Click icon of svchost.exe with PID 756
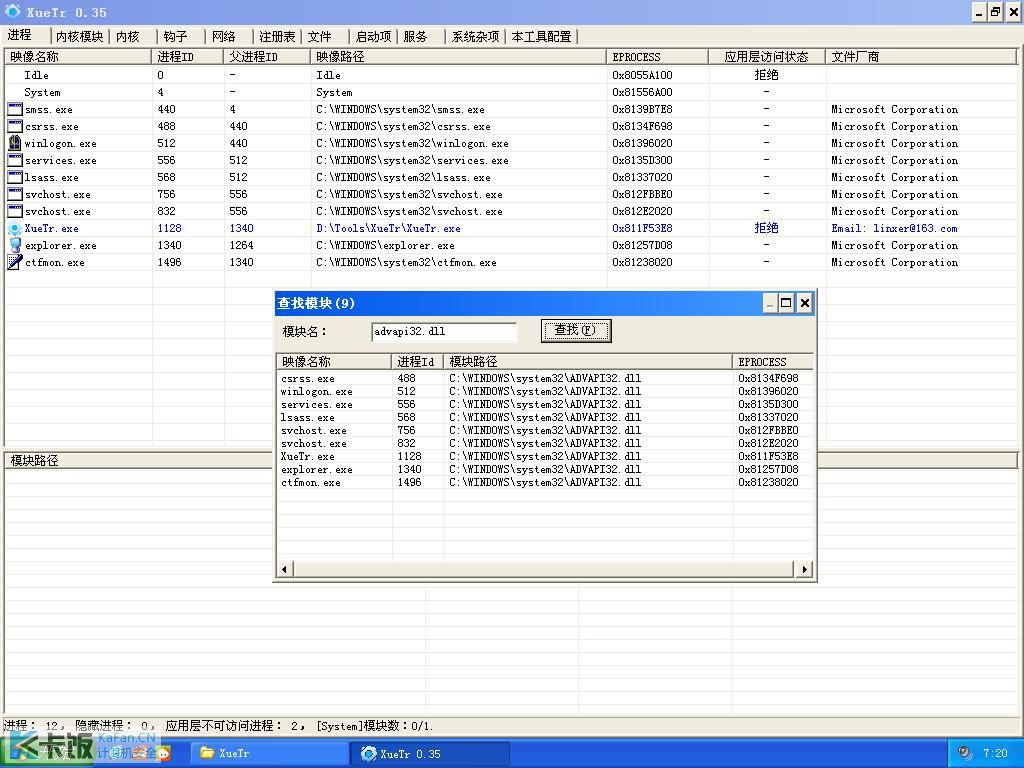 point(14,194)
